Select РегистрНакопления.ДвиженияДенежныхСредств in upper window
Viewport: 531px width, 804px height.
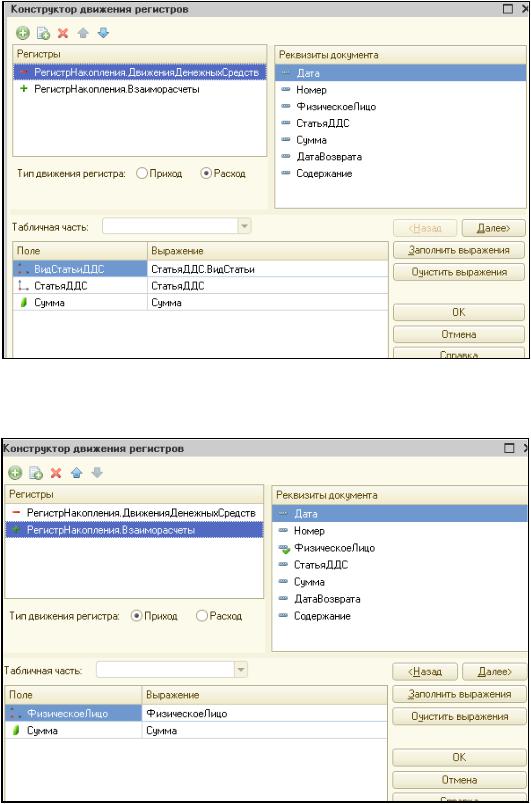click(139, 73)
